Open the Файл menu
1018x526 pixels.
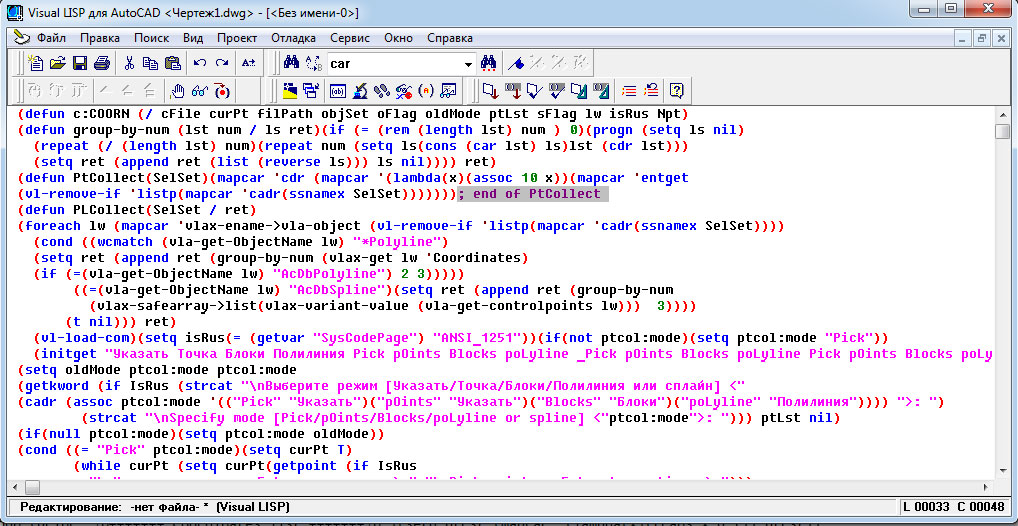click(x=51, y=38)
